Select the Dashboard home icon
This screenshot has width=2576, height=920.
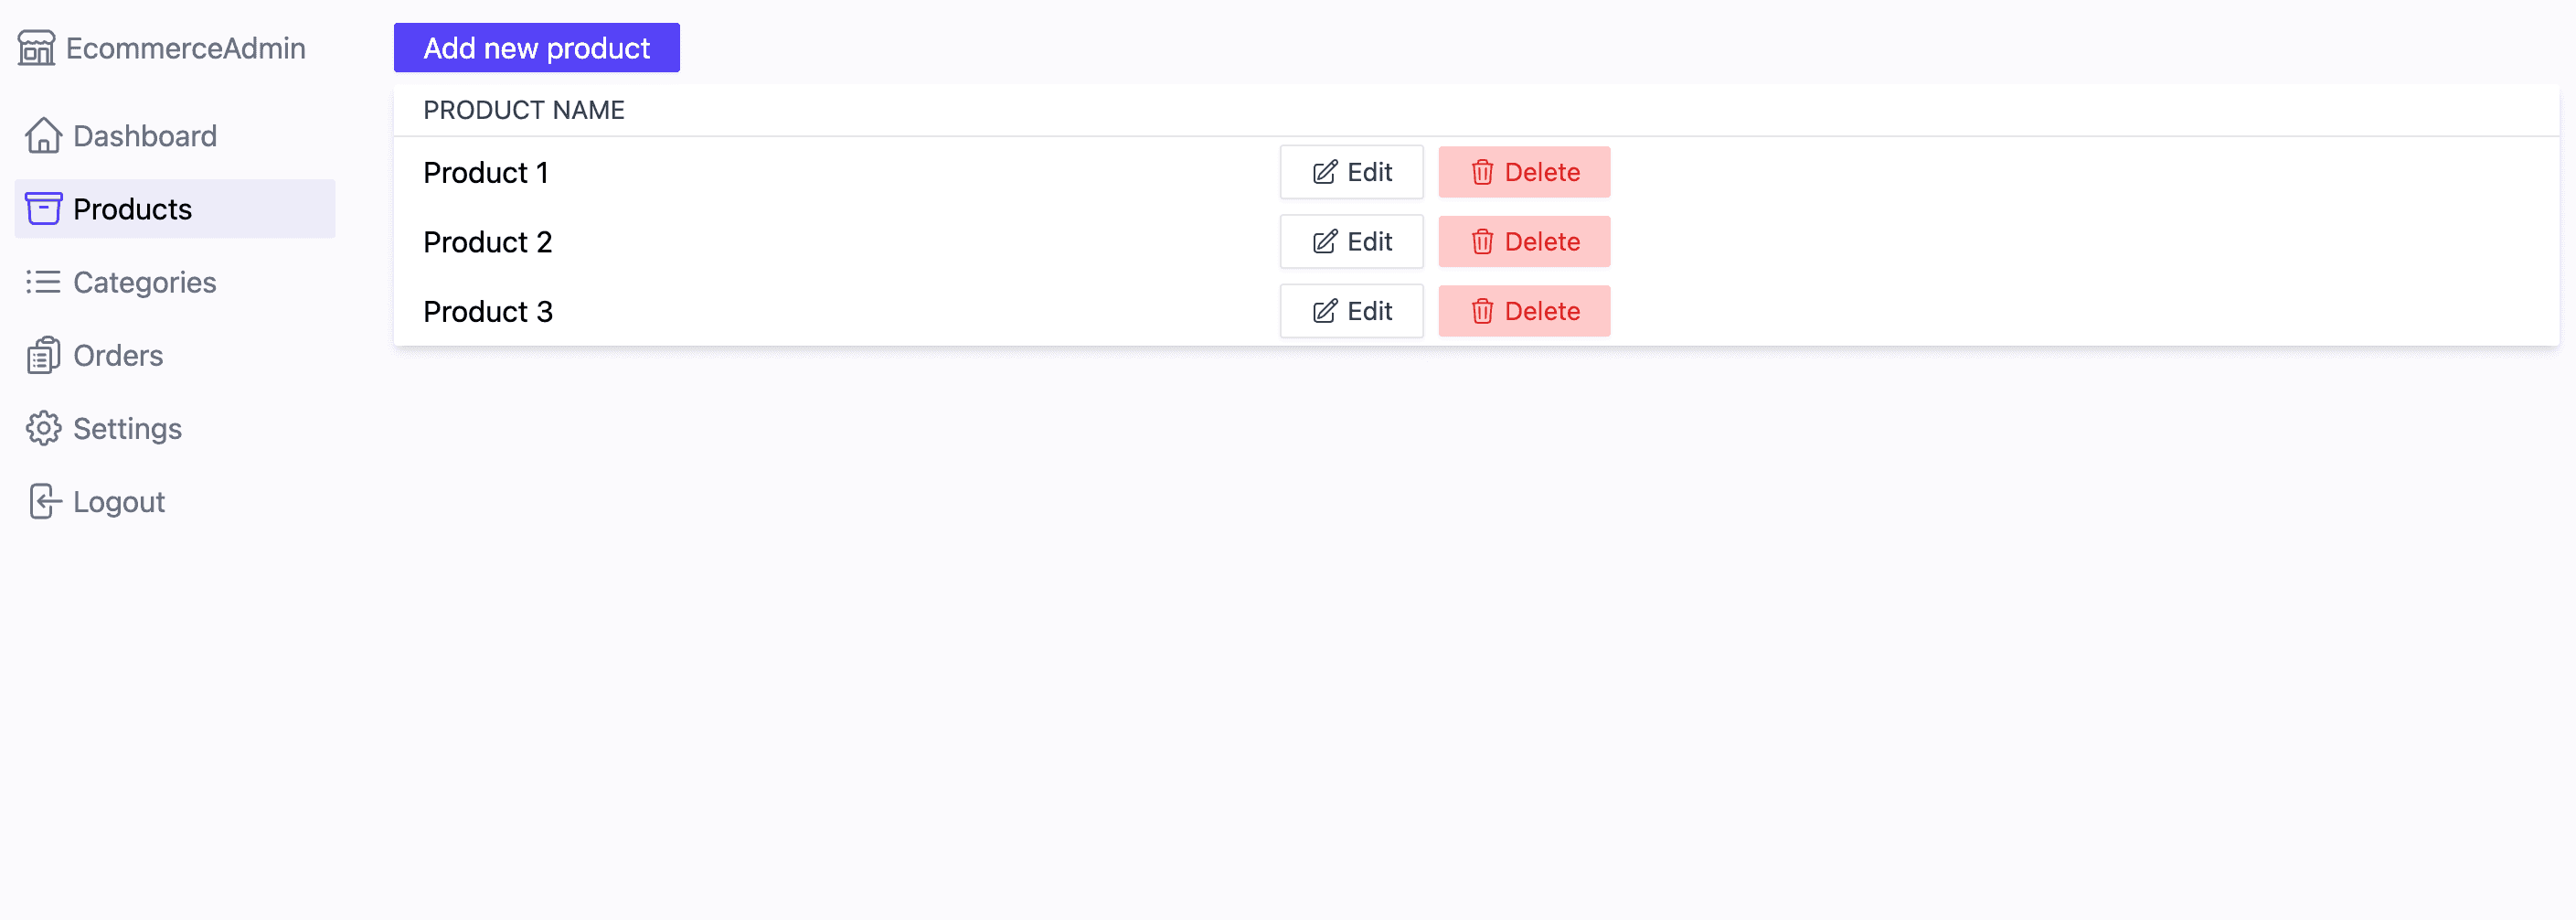point(44,135)
